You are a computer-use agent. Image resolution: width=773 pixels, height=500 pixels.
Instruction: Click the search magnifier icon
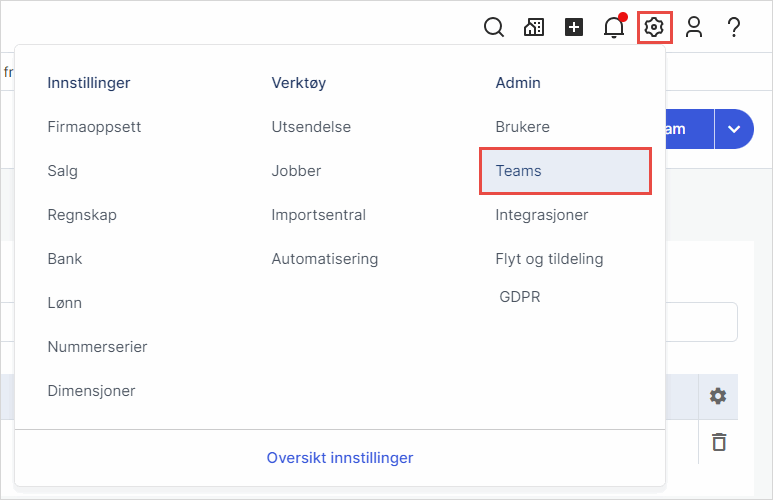pyautogui.click(x=494, y=28)
